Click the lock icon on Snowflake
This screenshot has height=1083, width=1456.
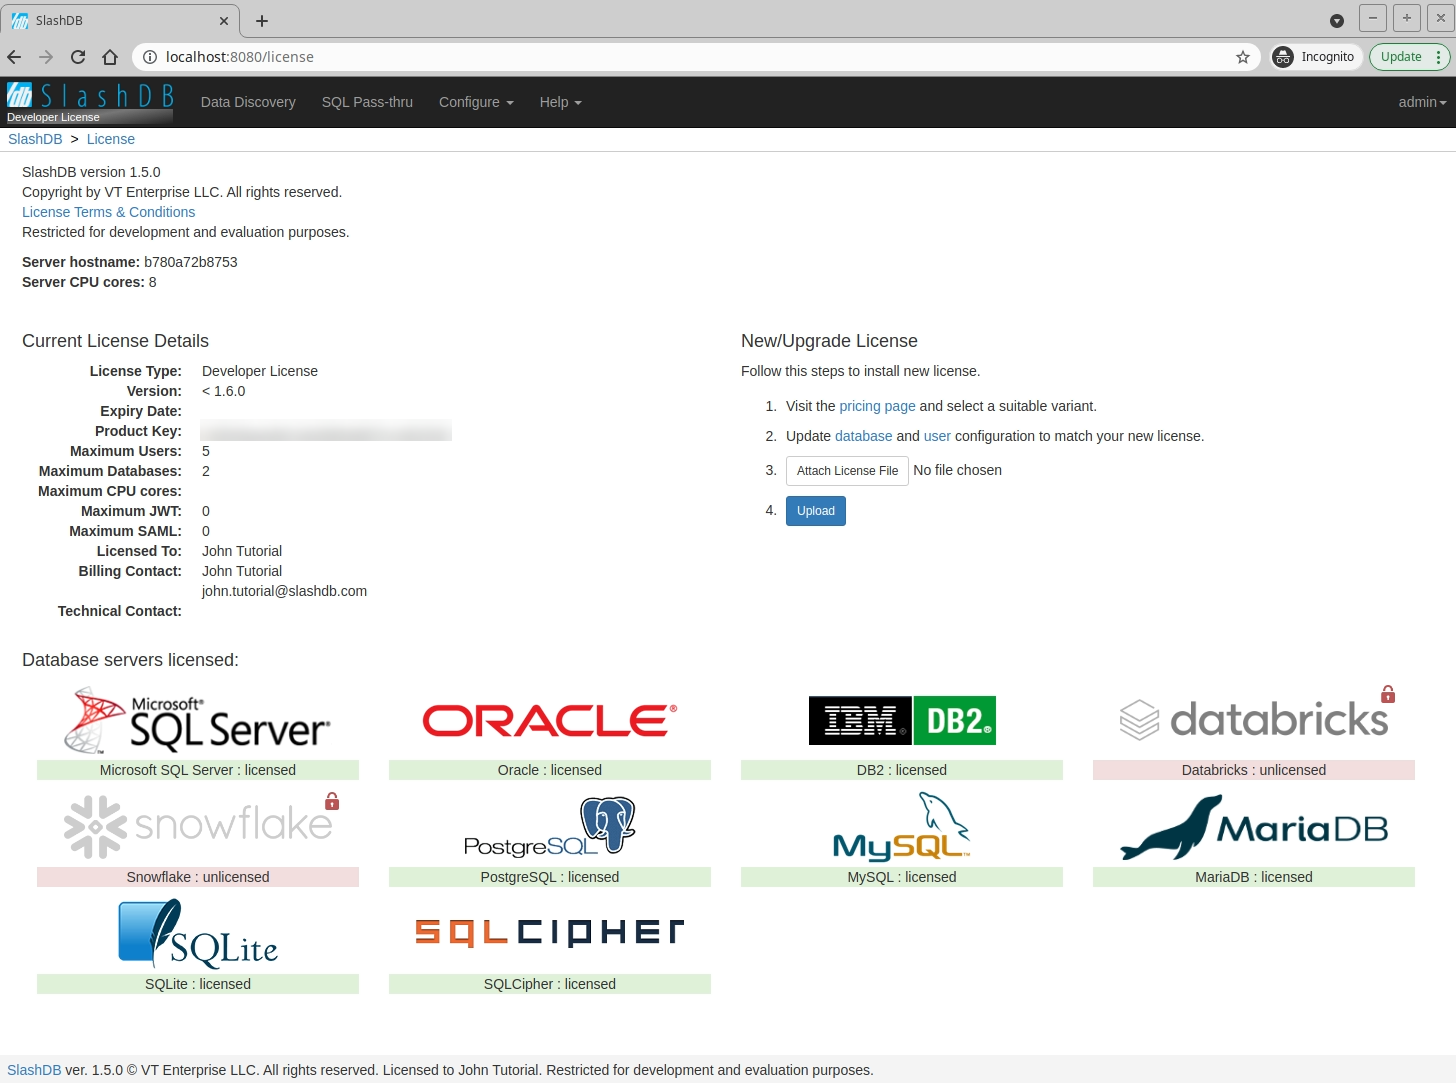point(332,801)
